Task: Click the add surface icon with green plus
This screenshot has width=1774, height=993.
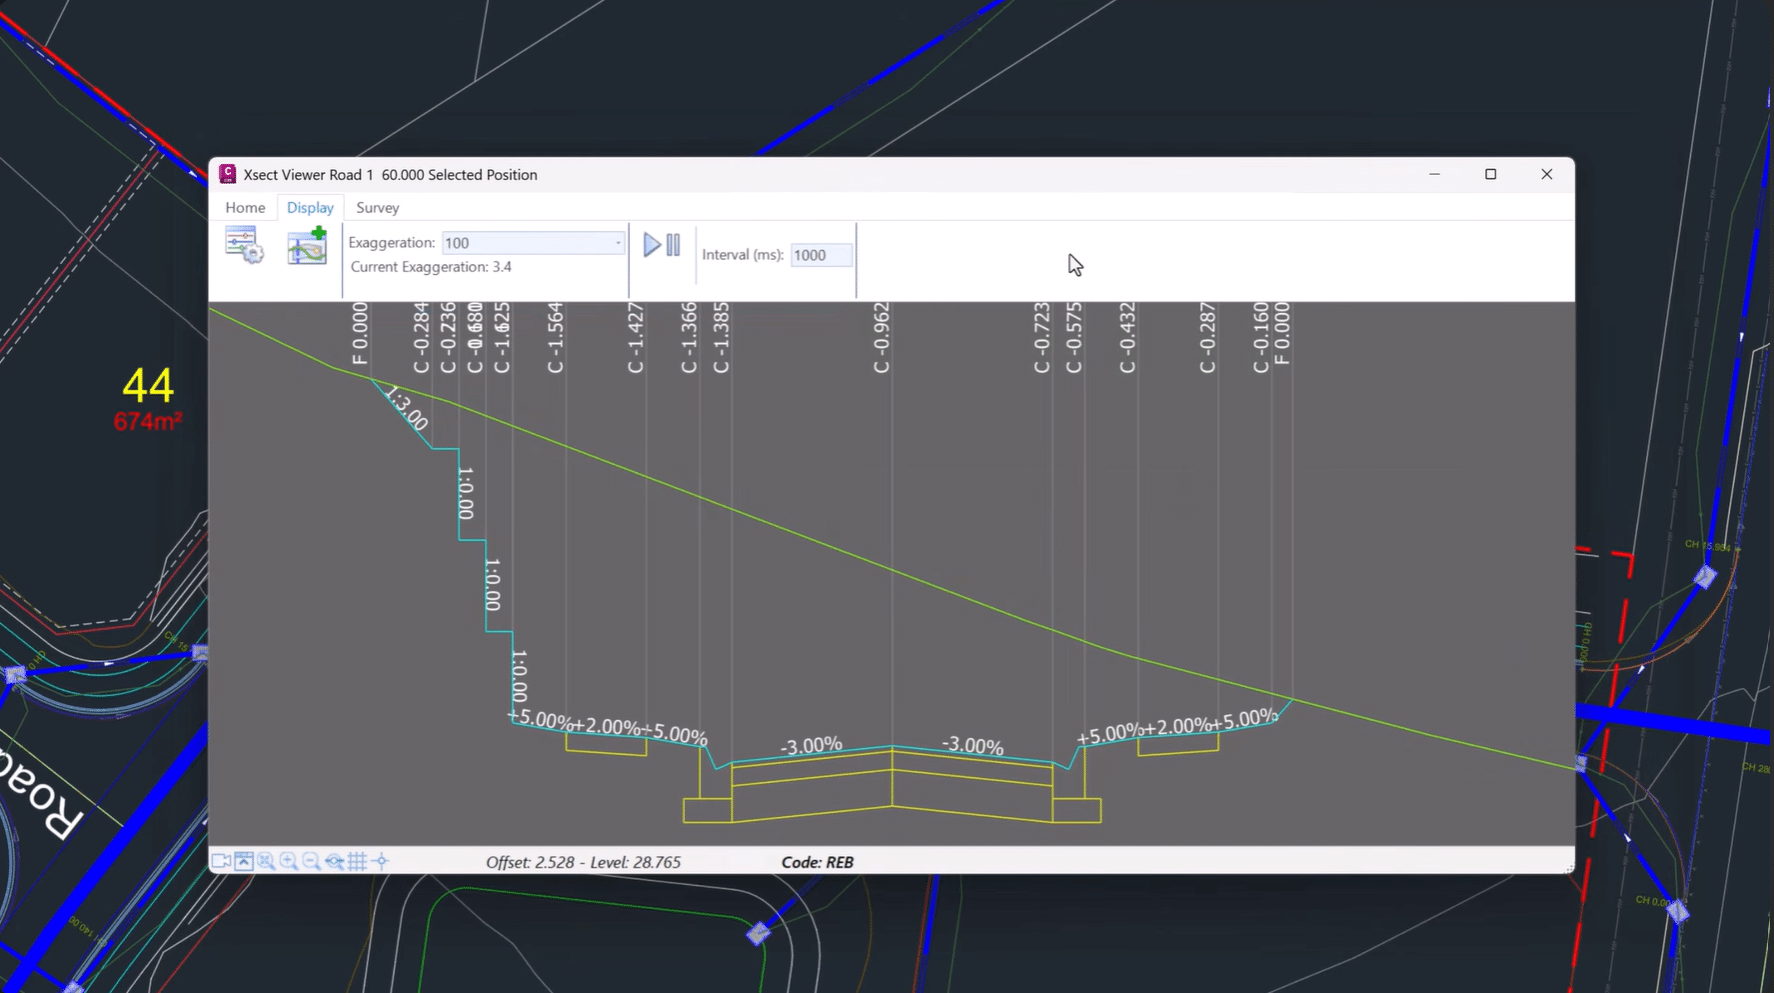Action: [307, 245]
